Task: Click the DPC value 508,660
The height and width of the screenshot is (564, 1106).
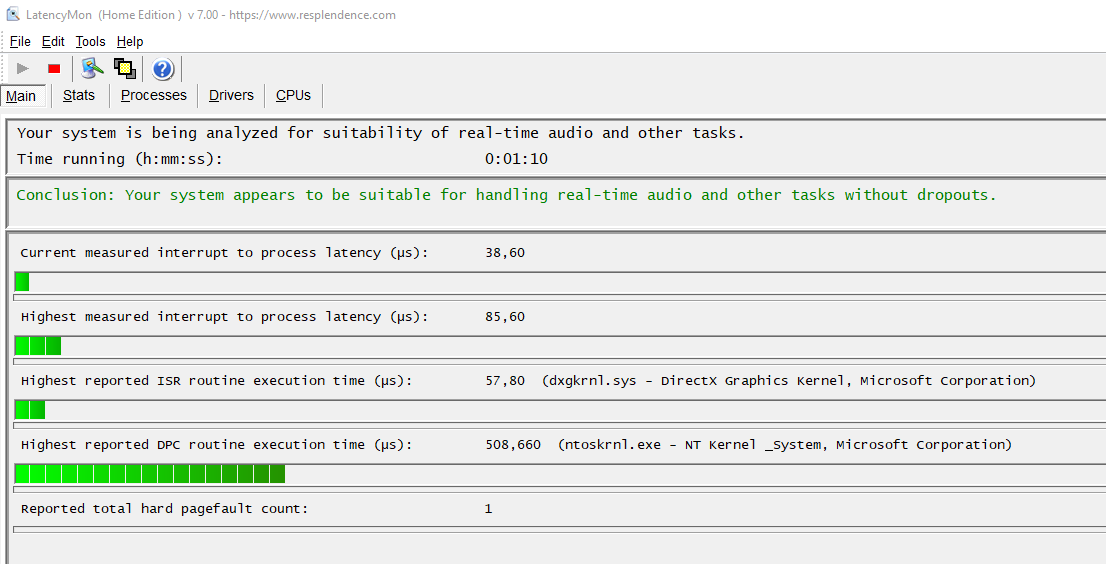Action: pos(514,445)
